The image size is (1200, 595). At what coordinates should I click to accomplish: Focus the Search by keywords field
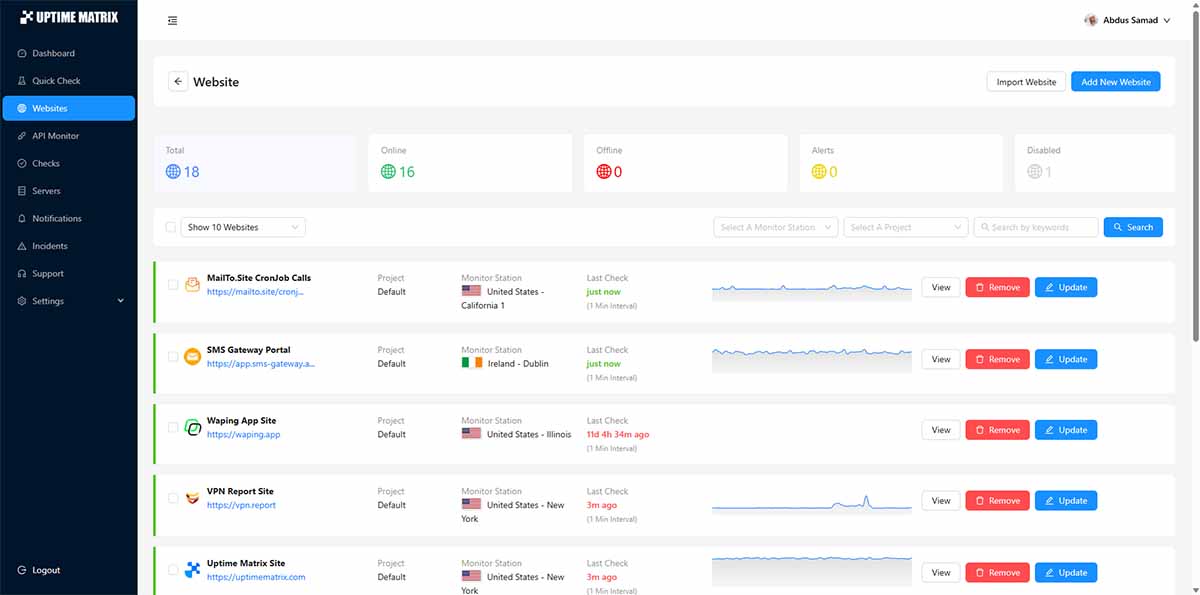coord(1036,227)
